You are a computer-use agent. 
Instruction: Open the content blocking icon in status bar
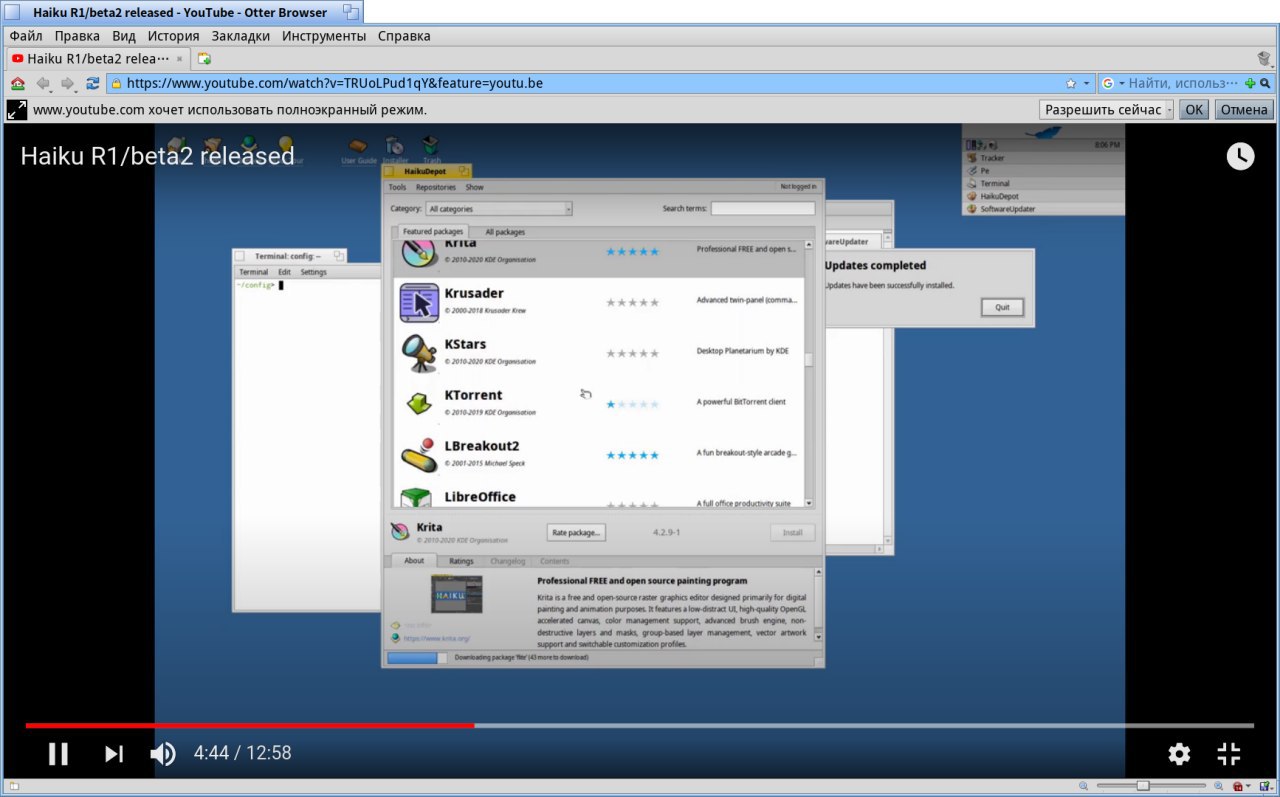(1237, 787)
